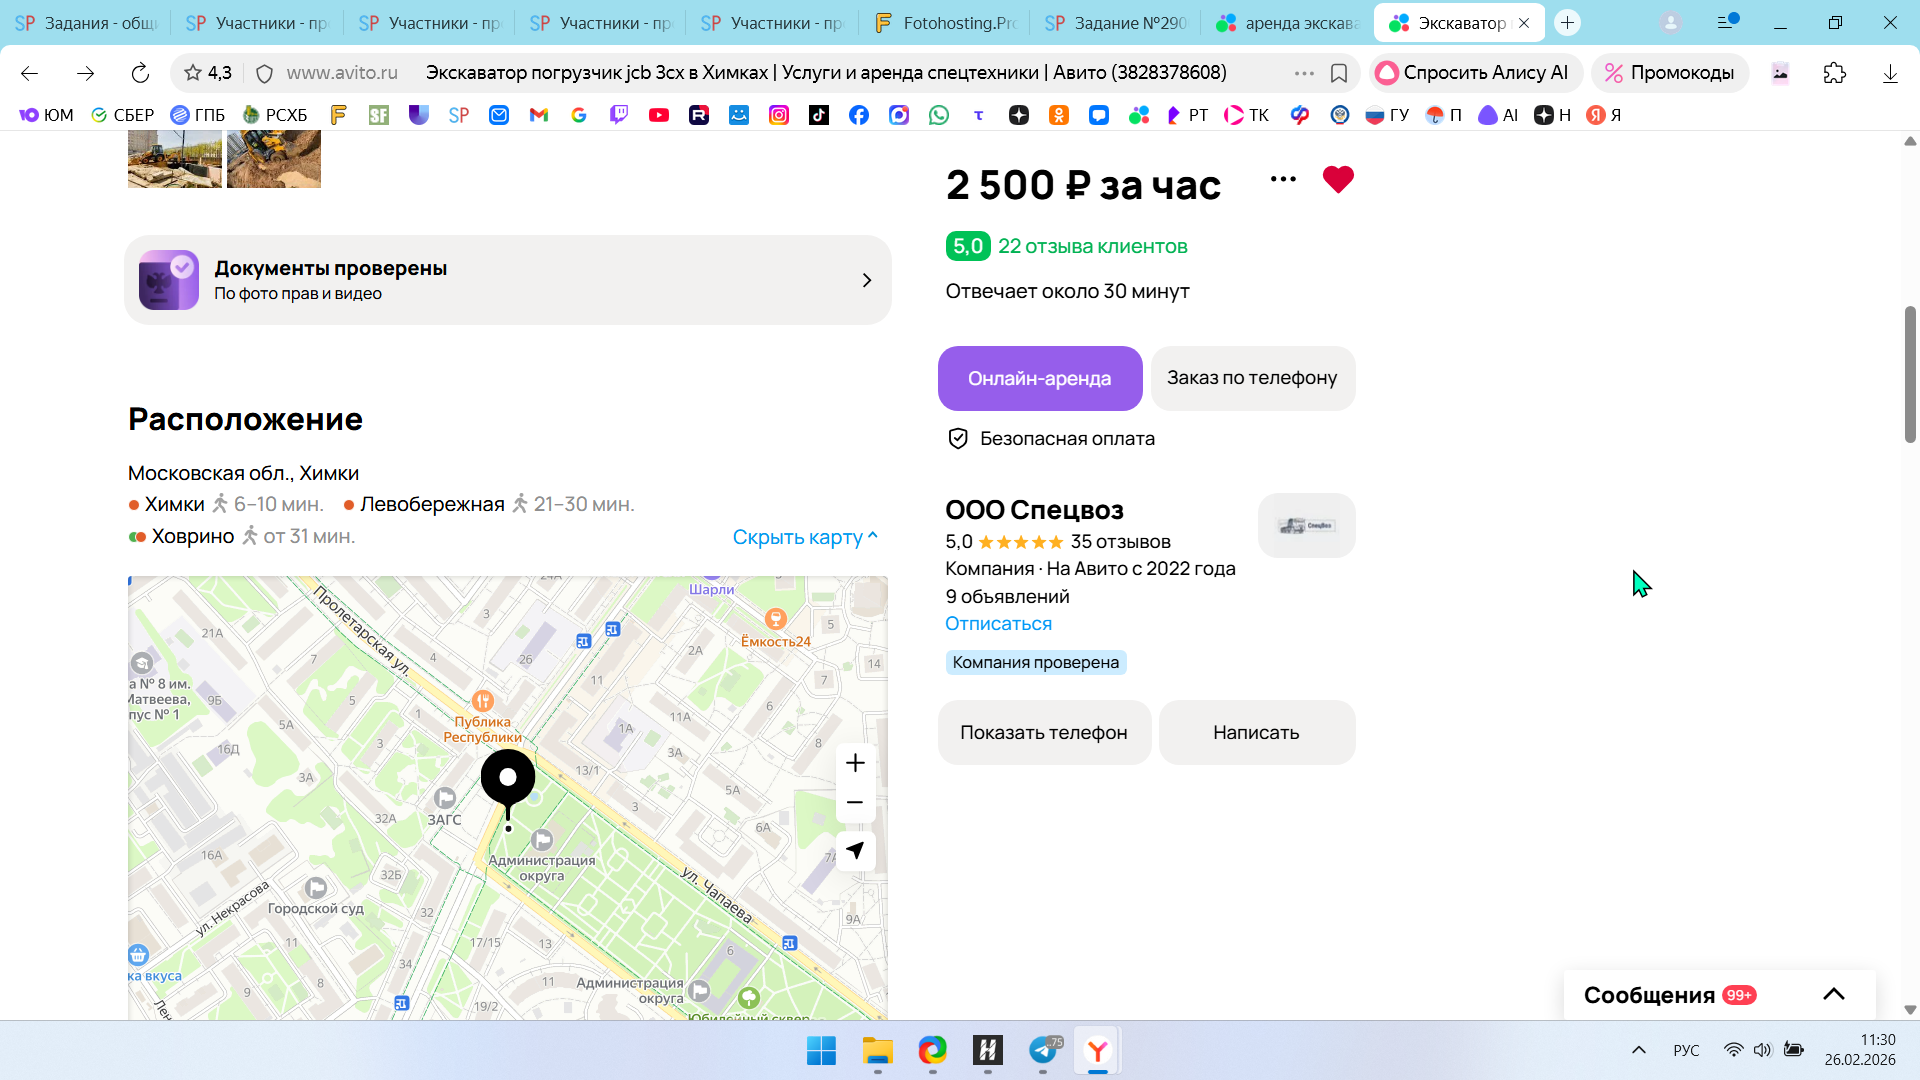
Task: Expand the Сообщения chat panel
Action: pyautogui.click(x=1833, y=994)
